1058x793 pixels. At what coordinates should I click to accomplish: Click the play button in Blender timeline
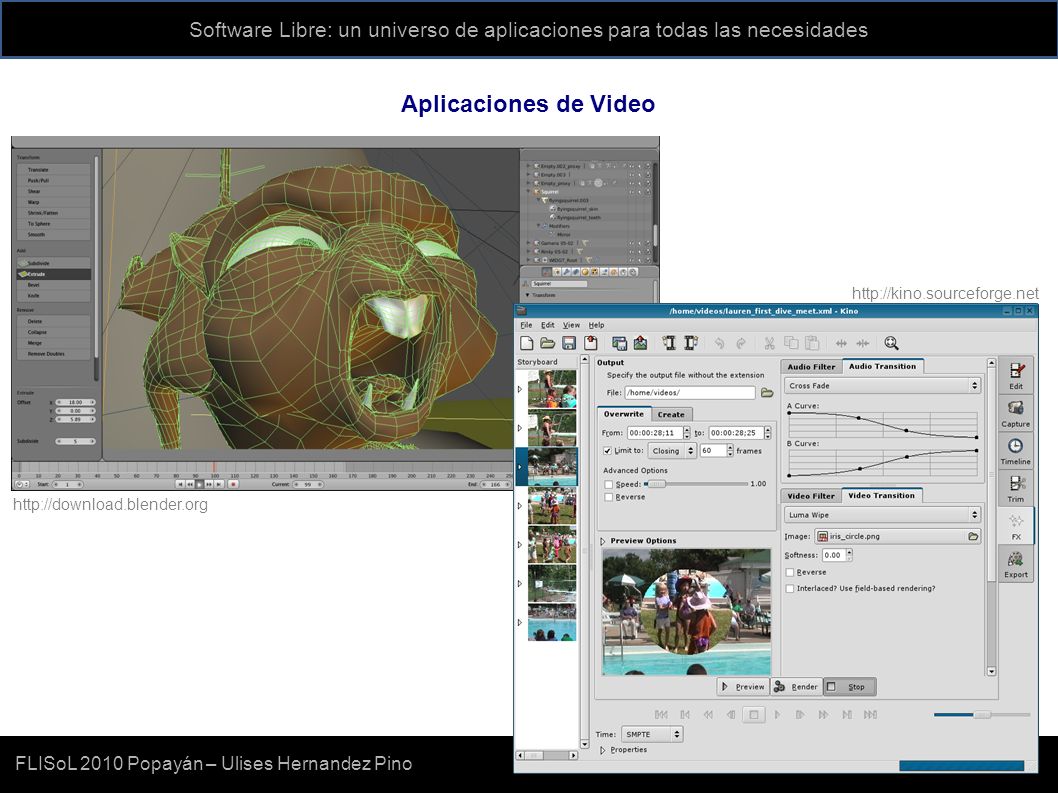199,484
